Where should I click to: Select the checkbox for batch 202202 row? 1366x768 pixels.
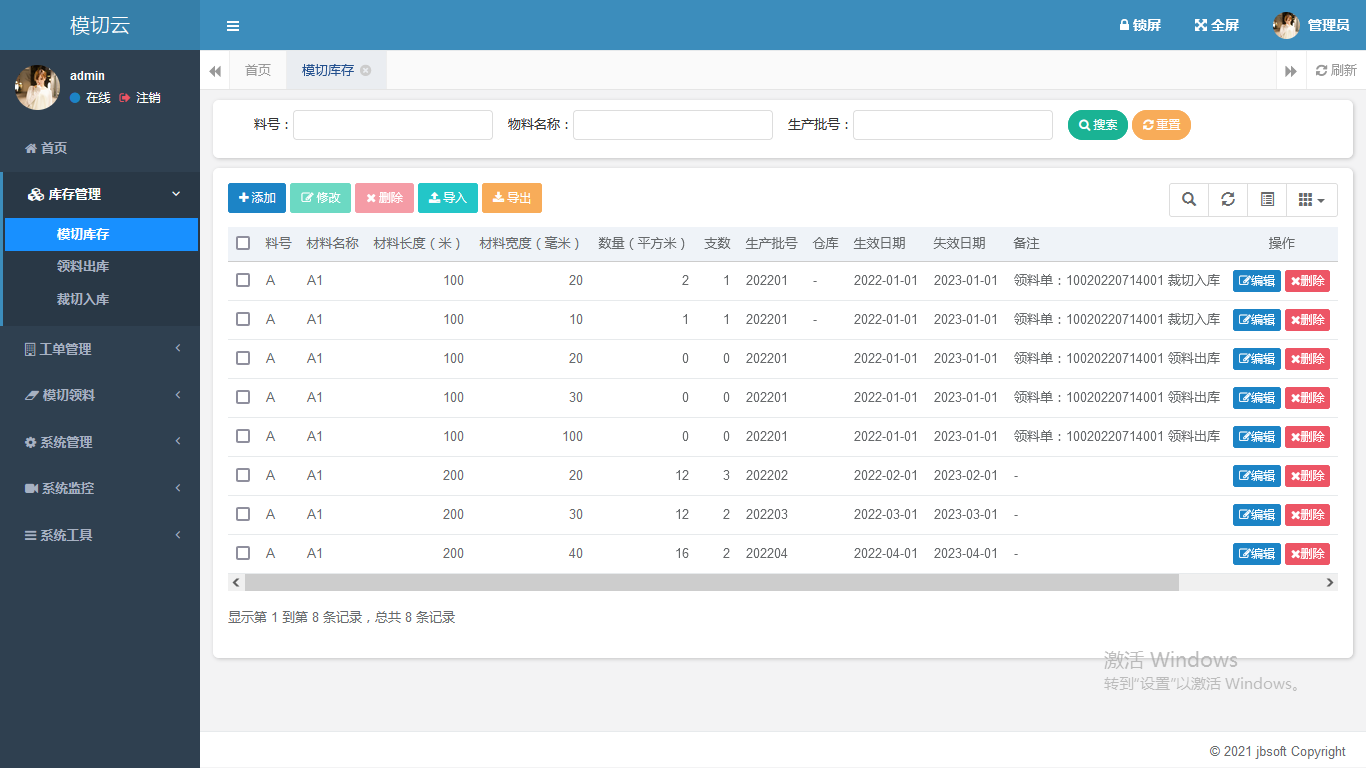(243, 475)
